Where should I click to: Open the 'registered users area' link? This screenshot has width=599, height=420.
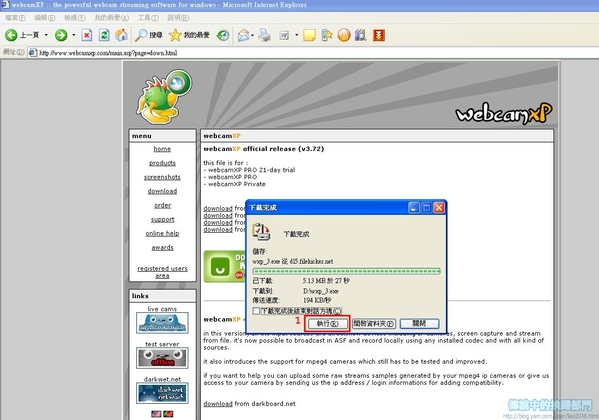pos(162,272)
